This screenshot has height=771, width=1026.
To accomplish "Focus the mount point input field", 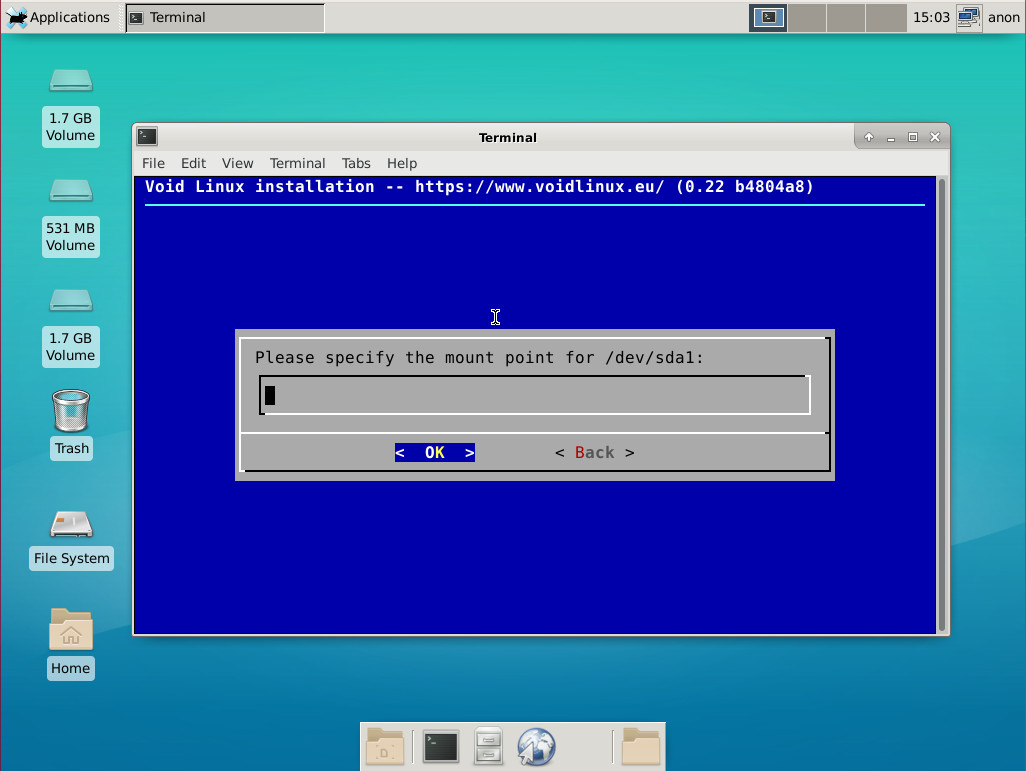I will click(x=535, y=395).
